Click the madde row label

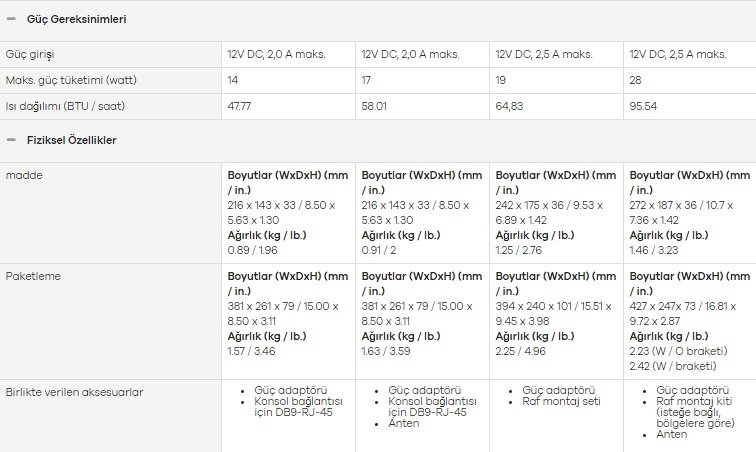coord(24,175)
